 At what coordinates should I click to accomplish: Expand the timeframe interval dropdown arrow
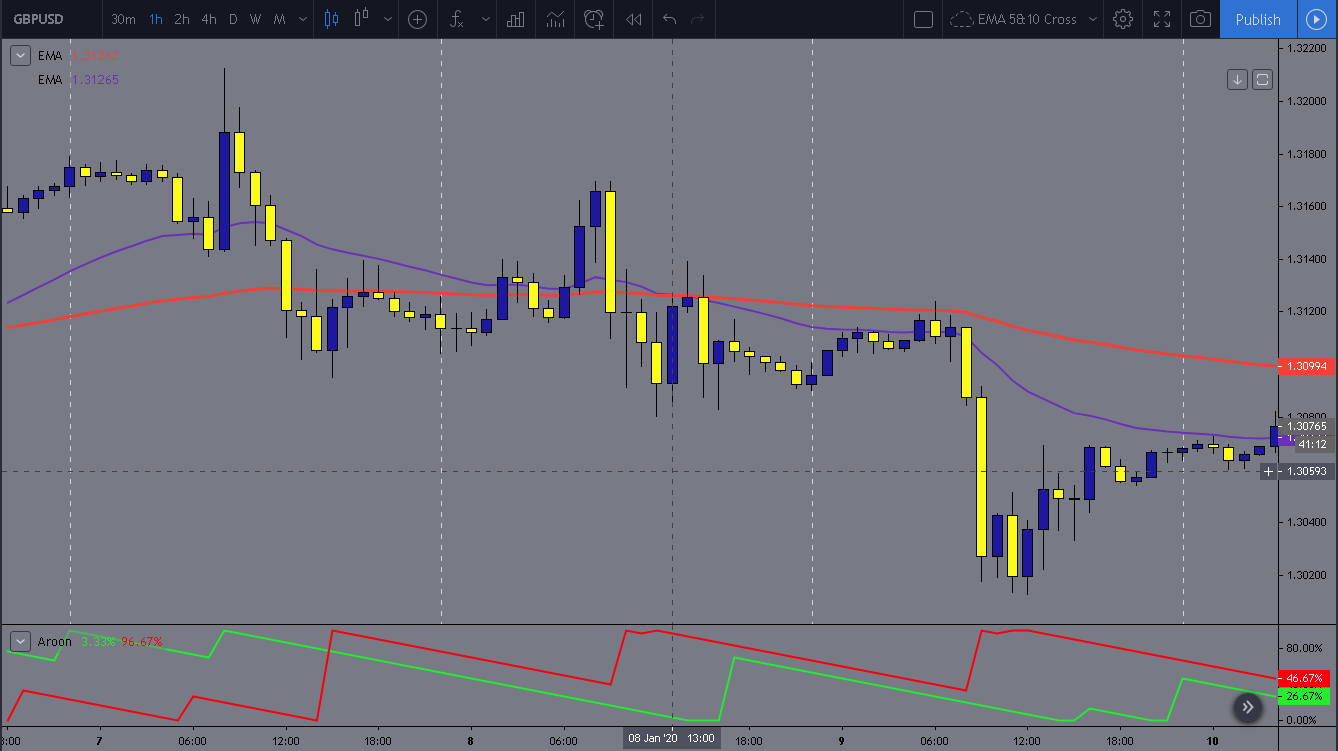point(303,19)
